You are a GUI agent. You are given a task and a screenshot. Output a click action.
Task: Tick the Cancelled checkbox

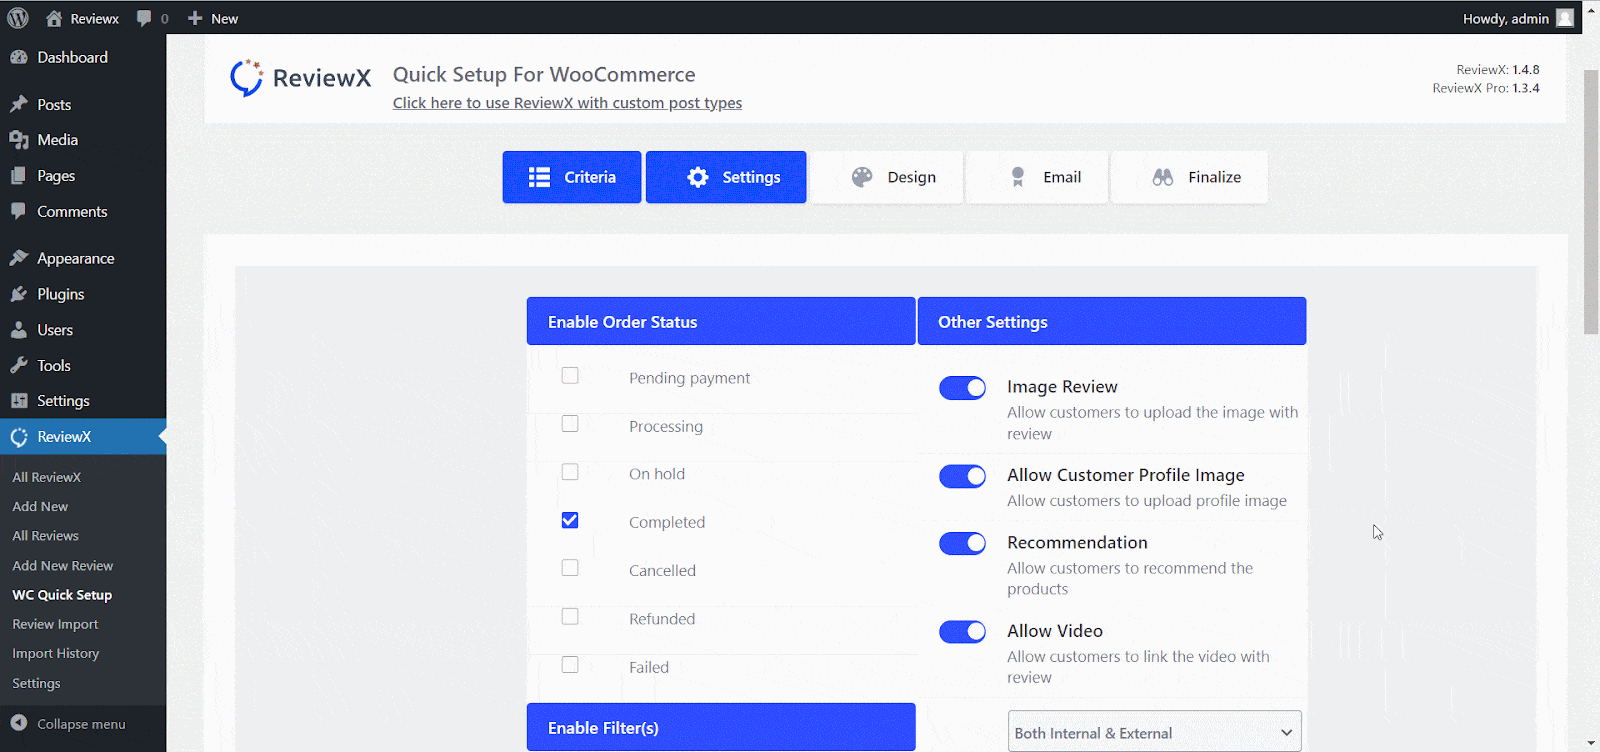point(570,568)
